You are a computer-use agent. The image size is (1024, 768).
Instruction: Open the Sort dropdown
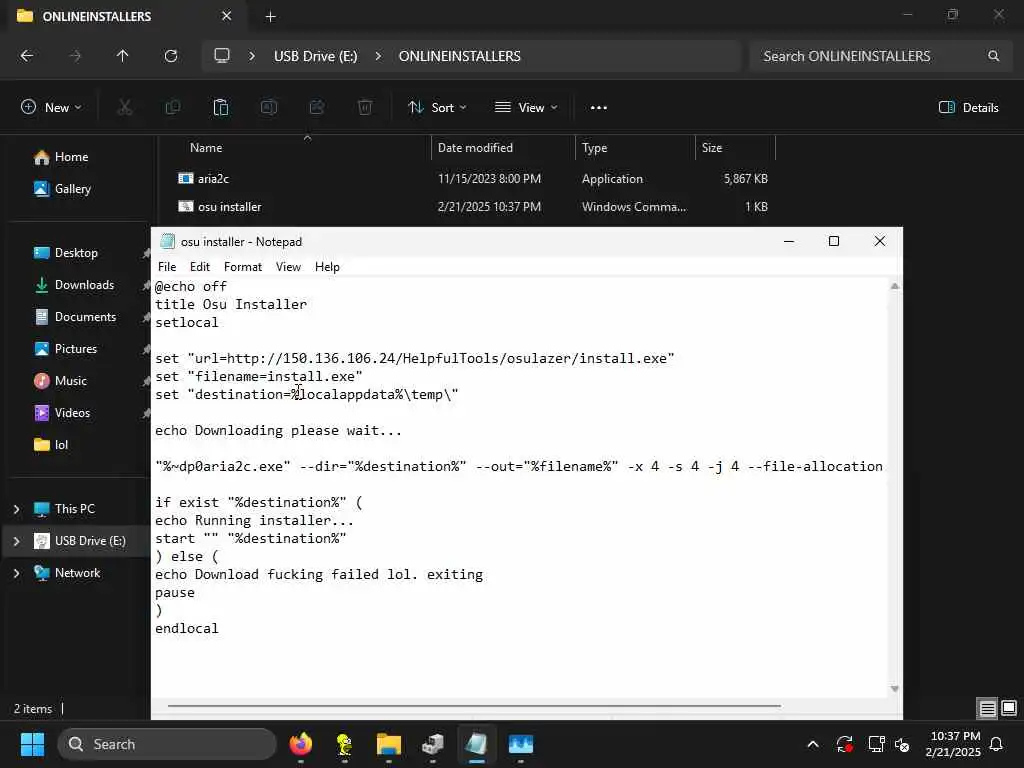(x=437, y=108)
